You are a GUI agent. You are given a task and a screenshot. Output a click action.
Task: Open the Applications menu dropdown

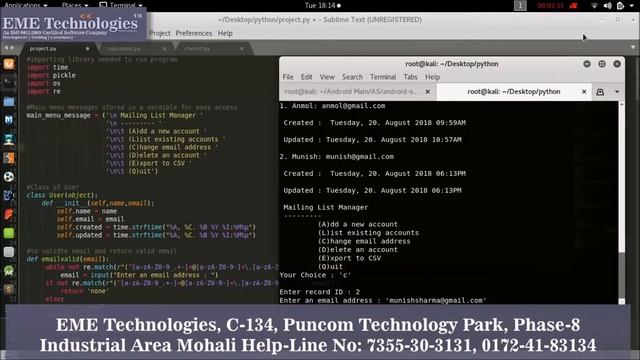pyautogui.click(x=25, y=5)
